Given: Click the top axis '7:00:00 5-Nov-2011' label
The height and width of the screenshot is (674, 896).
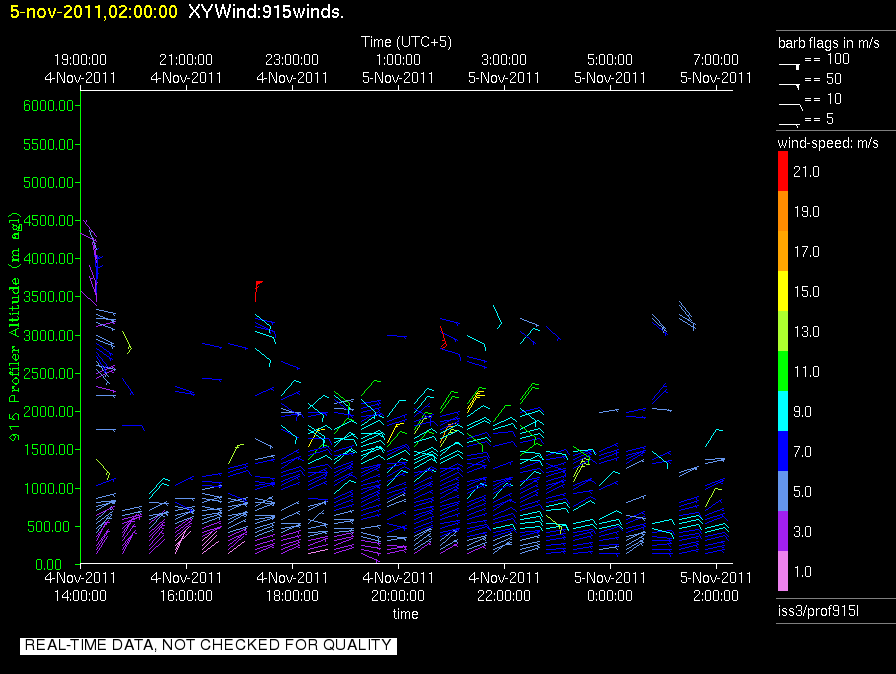Looking at the screenshot, I should (x=715, y=69).
